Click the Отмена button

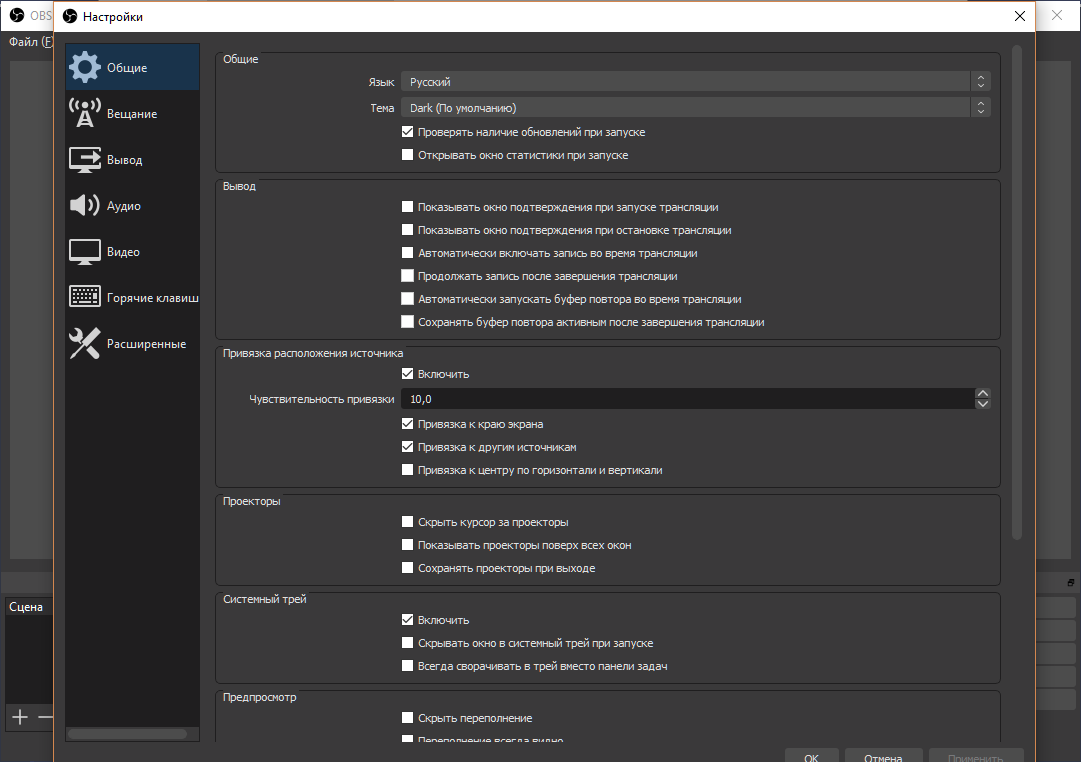(x=883, y=756)
